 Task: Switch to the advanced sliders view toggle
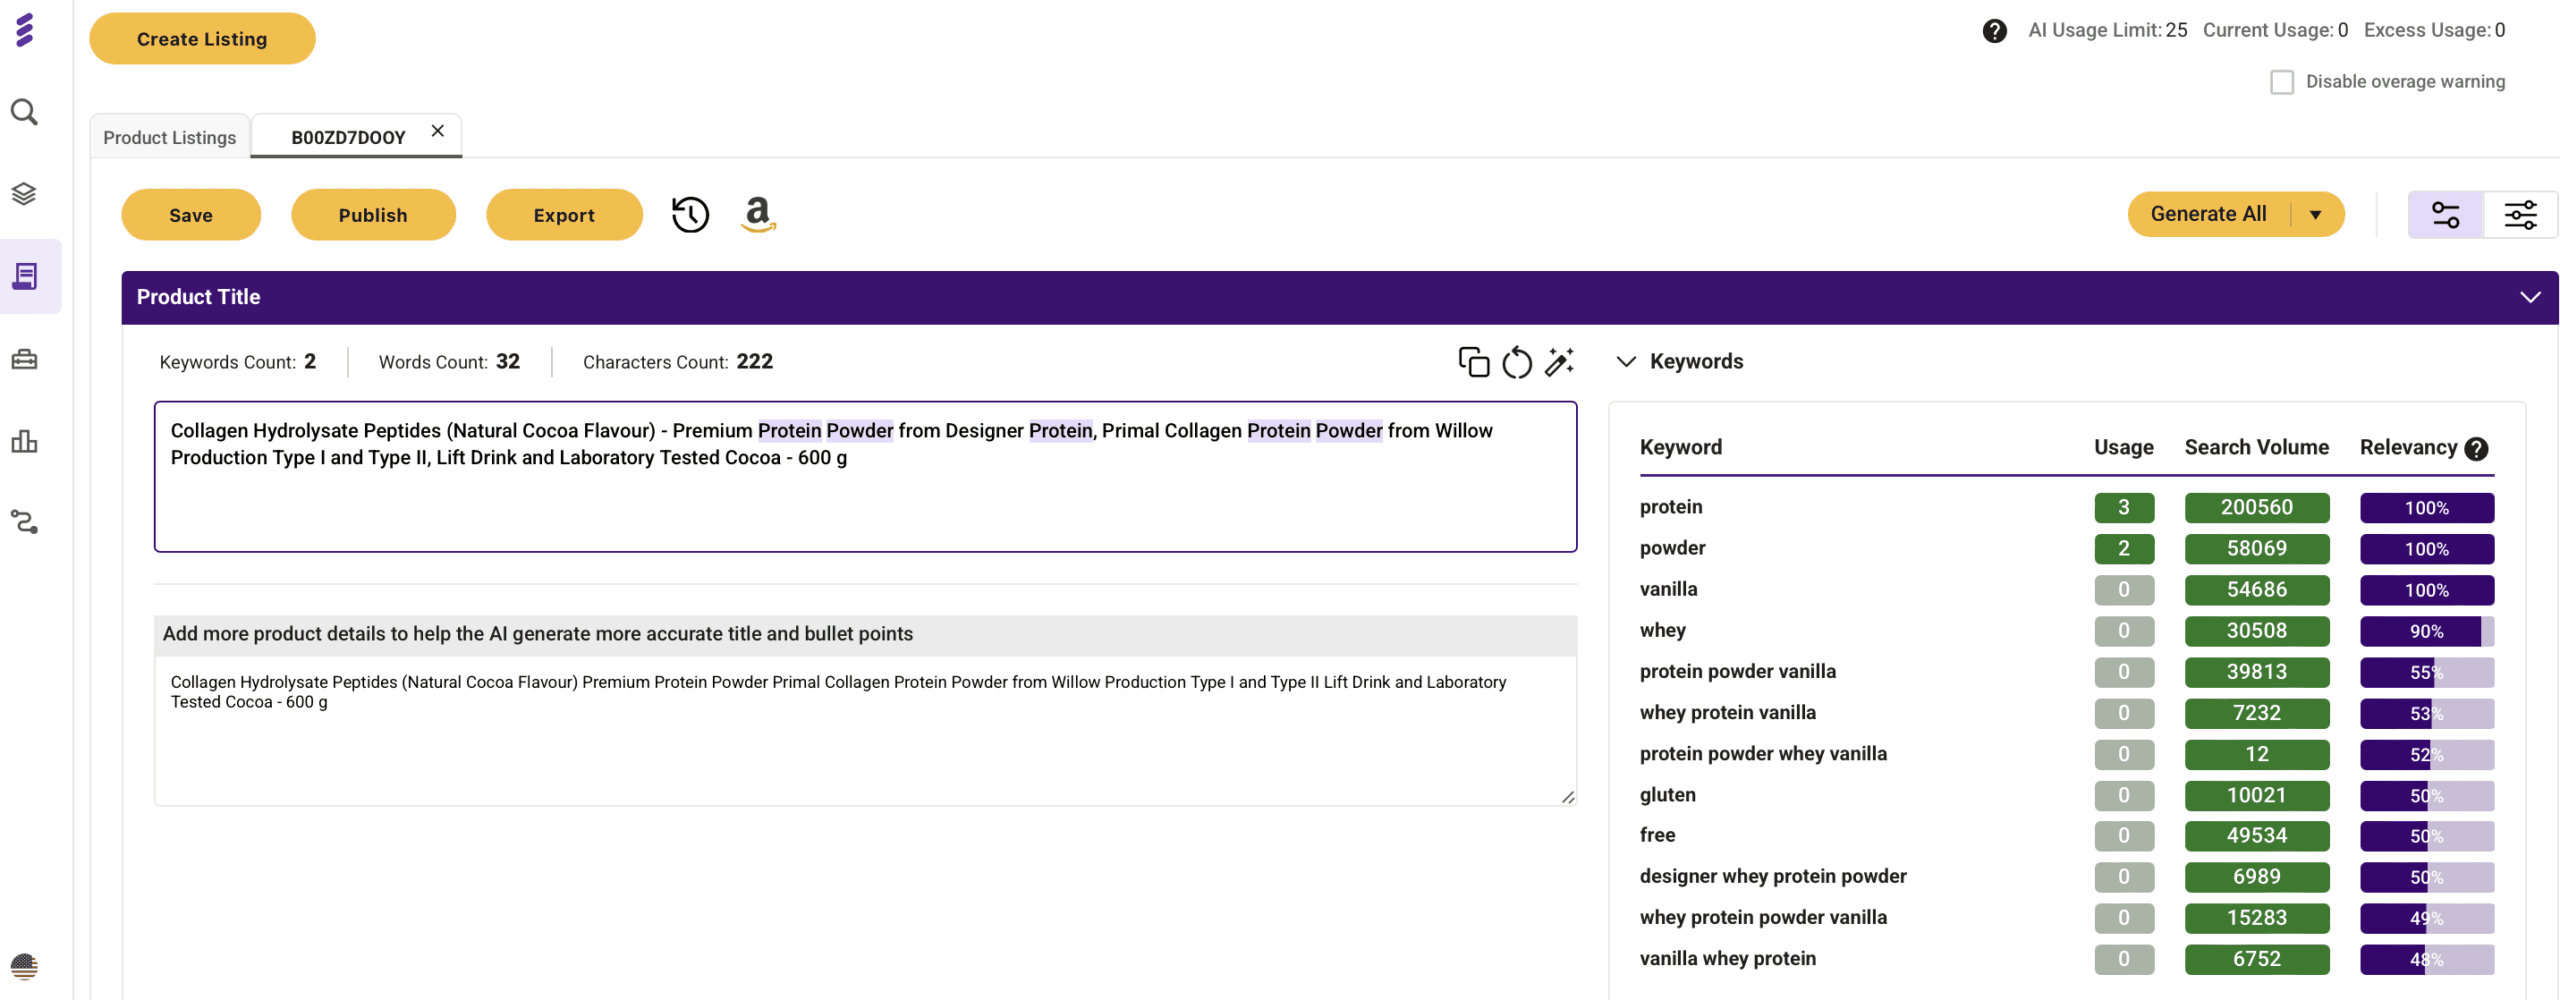(2519, 215)
